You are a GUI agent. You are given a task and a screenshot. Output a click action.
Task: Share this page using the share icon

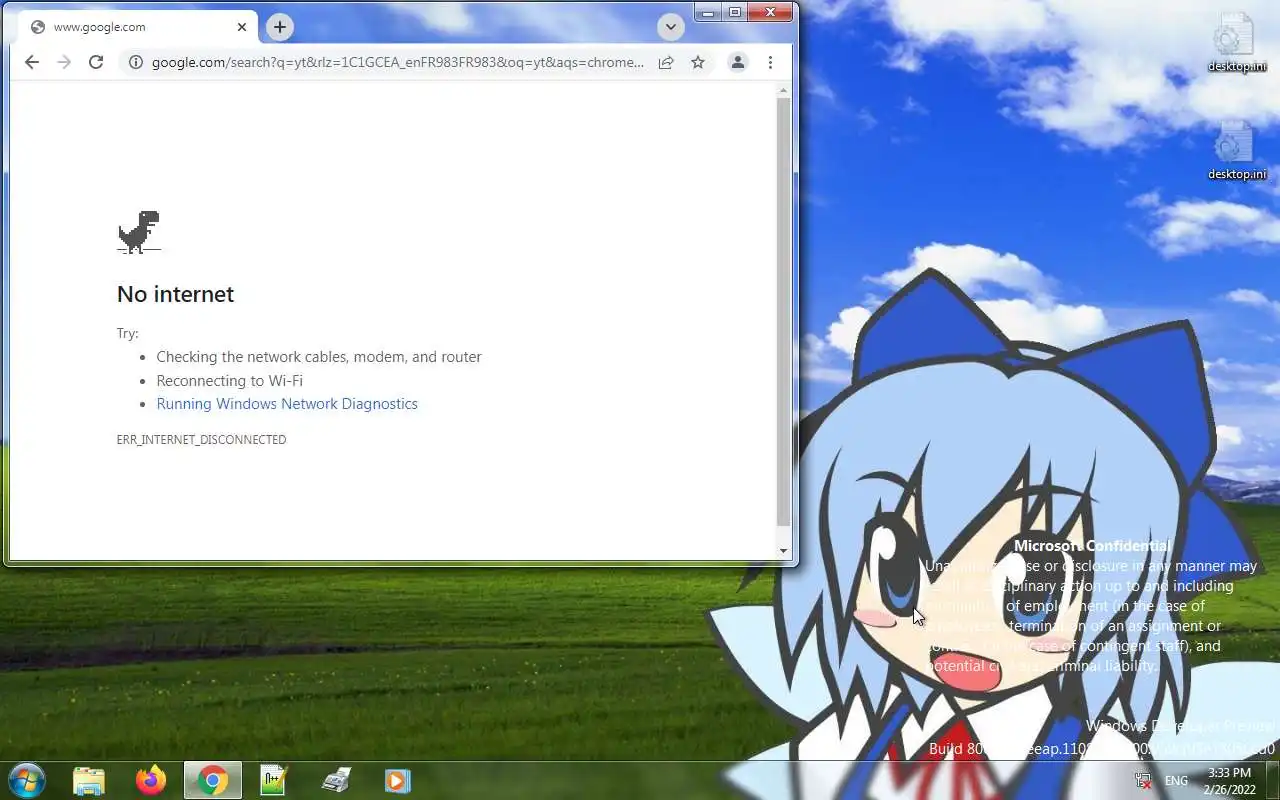[666, 62]
